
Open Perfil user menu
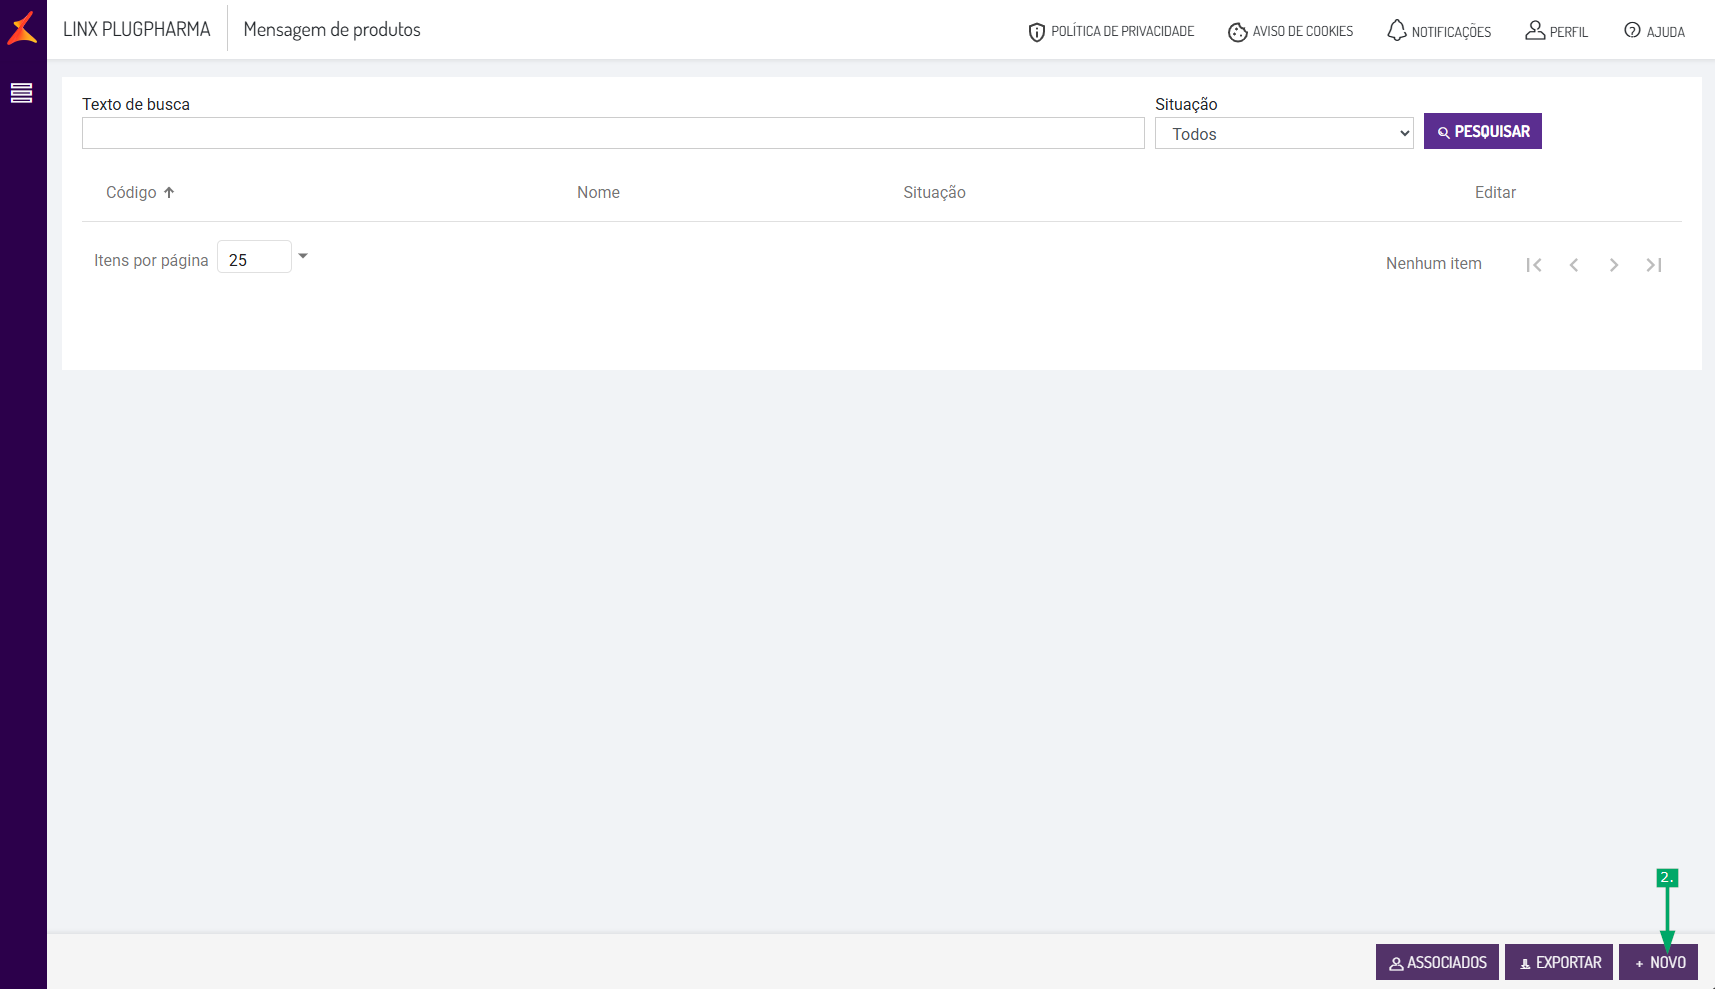pyautogui.click(x=1556, y=31)
